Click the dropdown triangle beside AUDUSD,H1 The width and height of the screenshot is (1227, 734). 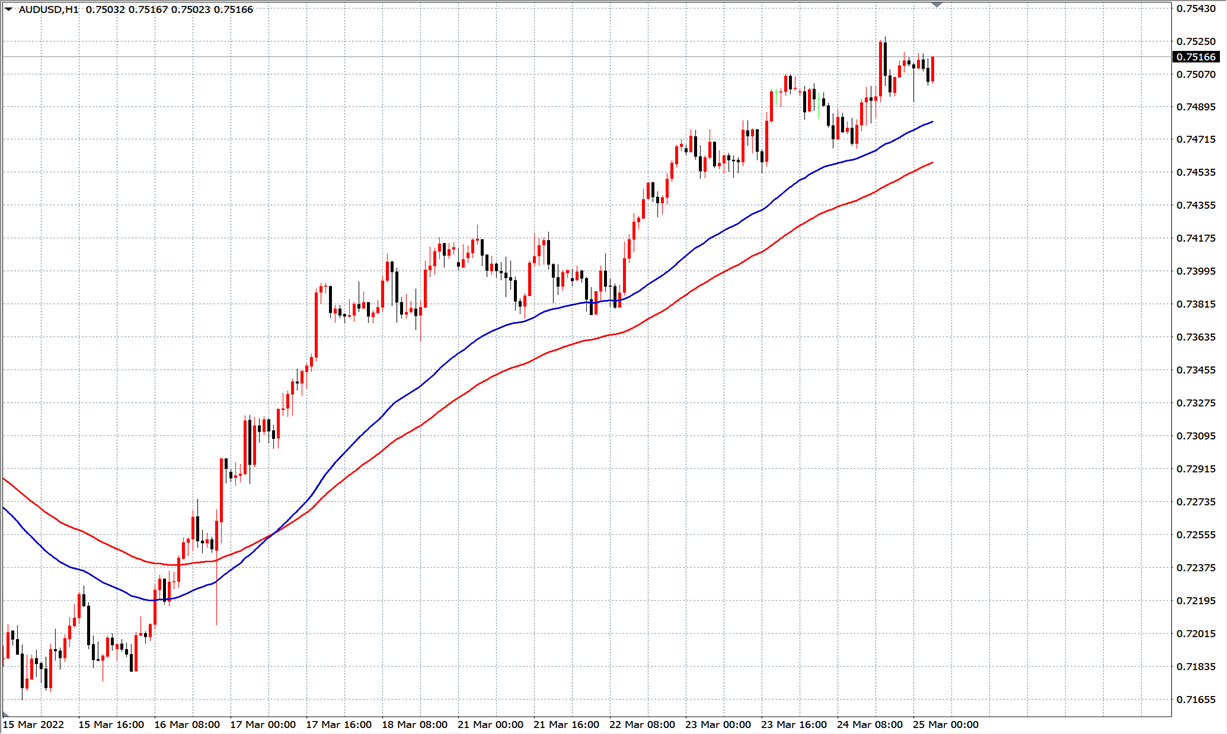[9, 9]
